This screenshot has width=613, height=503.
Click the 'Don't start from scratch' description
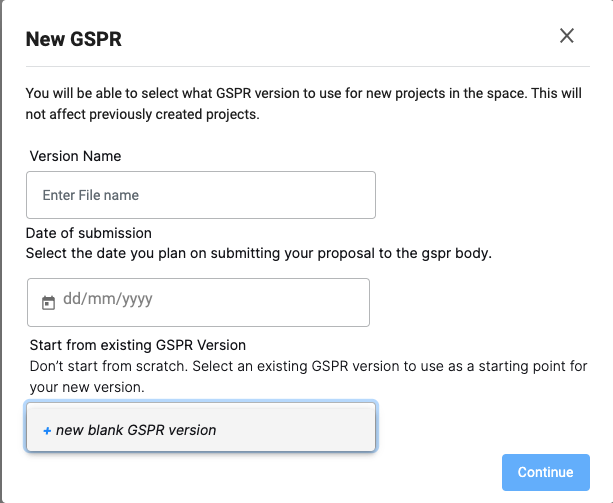click(x=308, y=376)
